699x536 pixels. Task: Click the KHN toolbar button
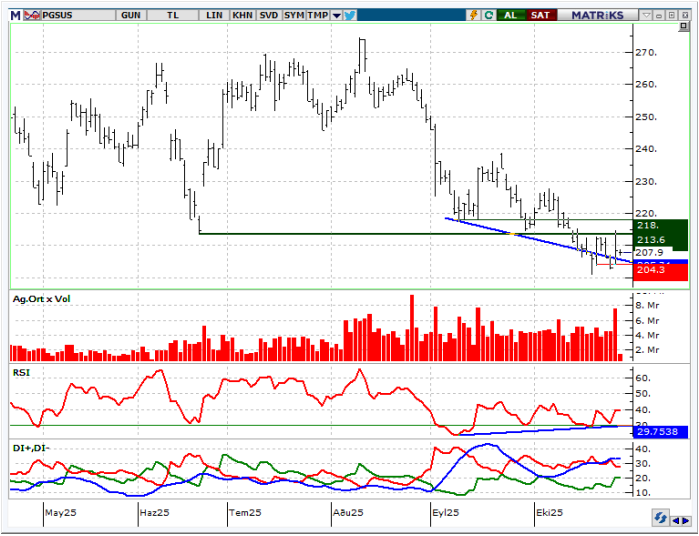(242, 15)
